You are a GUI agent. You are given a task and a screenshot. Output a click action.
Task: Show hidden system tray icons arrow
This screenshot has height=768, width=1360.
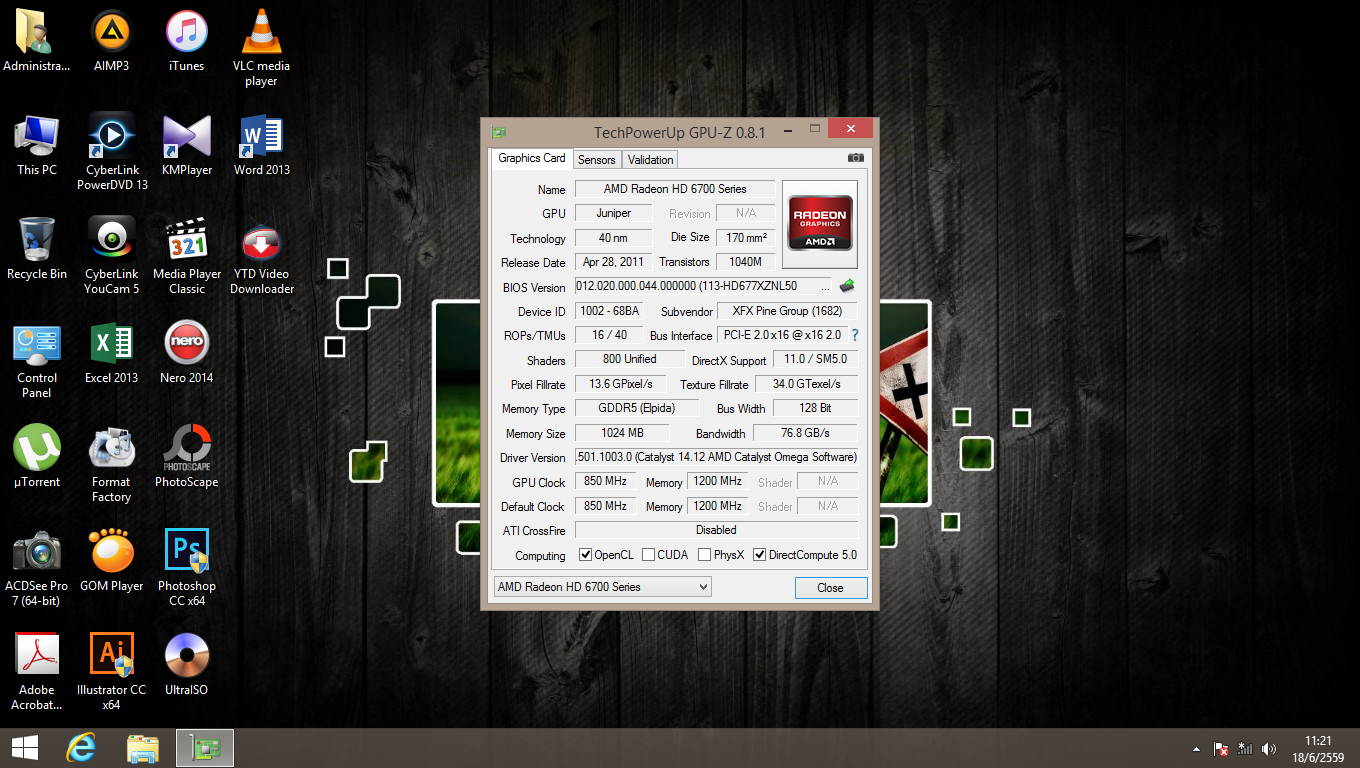pyautogui.click(x=1197, y=749)
